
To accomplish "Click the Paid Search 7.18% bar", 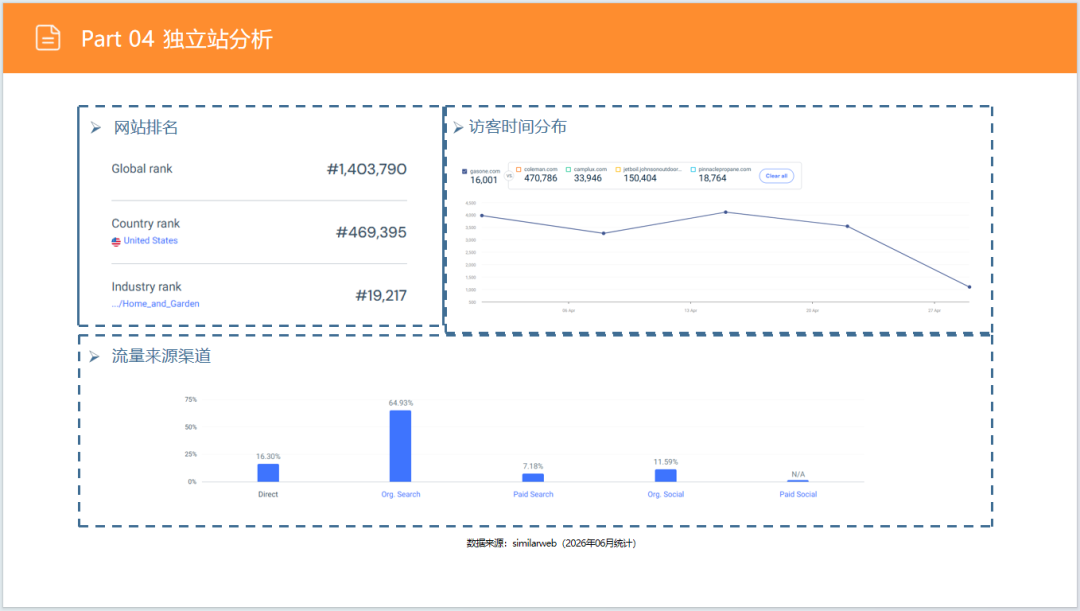I will (533, 477).
